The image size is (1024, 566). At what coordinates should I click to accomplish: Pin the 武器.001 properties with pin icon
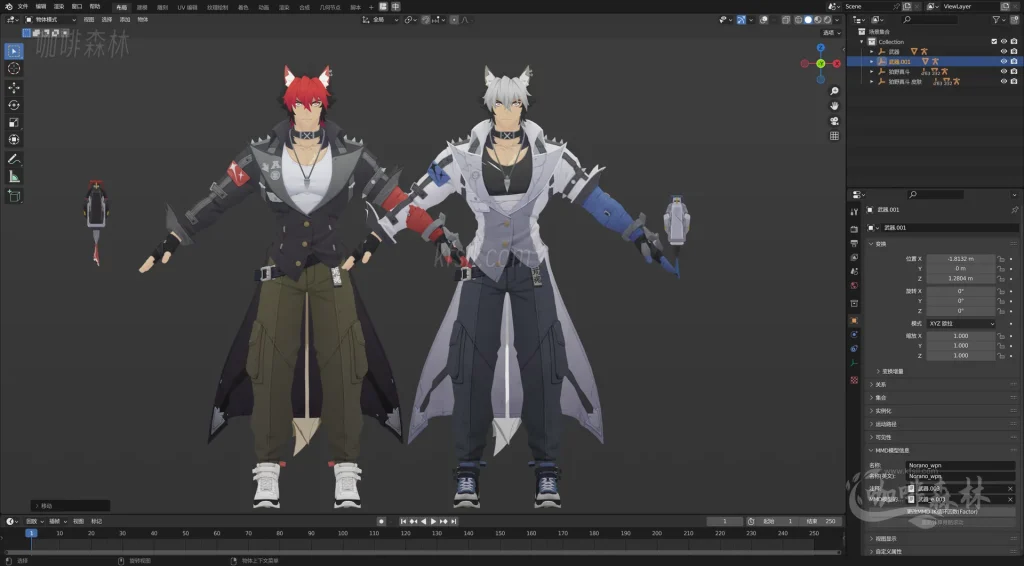[1014, 210]
